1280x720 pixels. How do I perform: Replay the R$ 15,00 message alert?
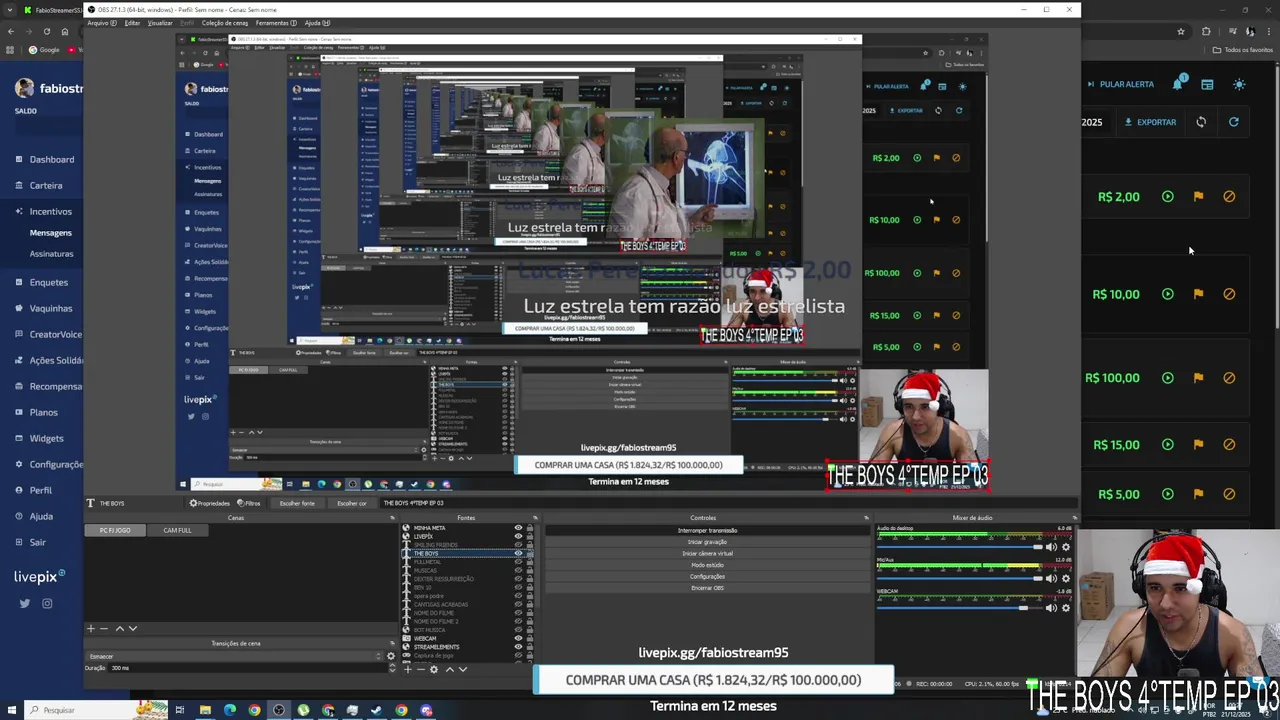coord(1167,445)
